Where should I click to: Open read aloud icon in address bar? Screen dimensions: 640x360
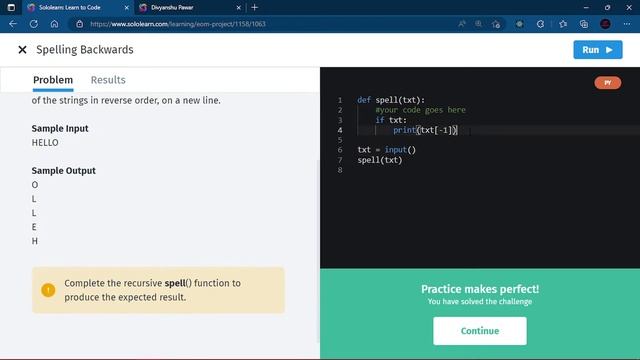pos(462,24)
